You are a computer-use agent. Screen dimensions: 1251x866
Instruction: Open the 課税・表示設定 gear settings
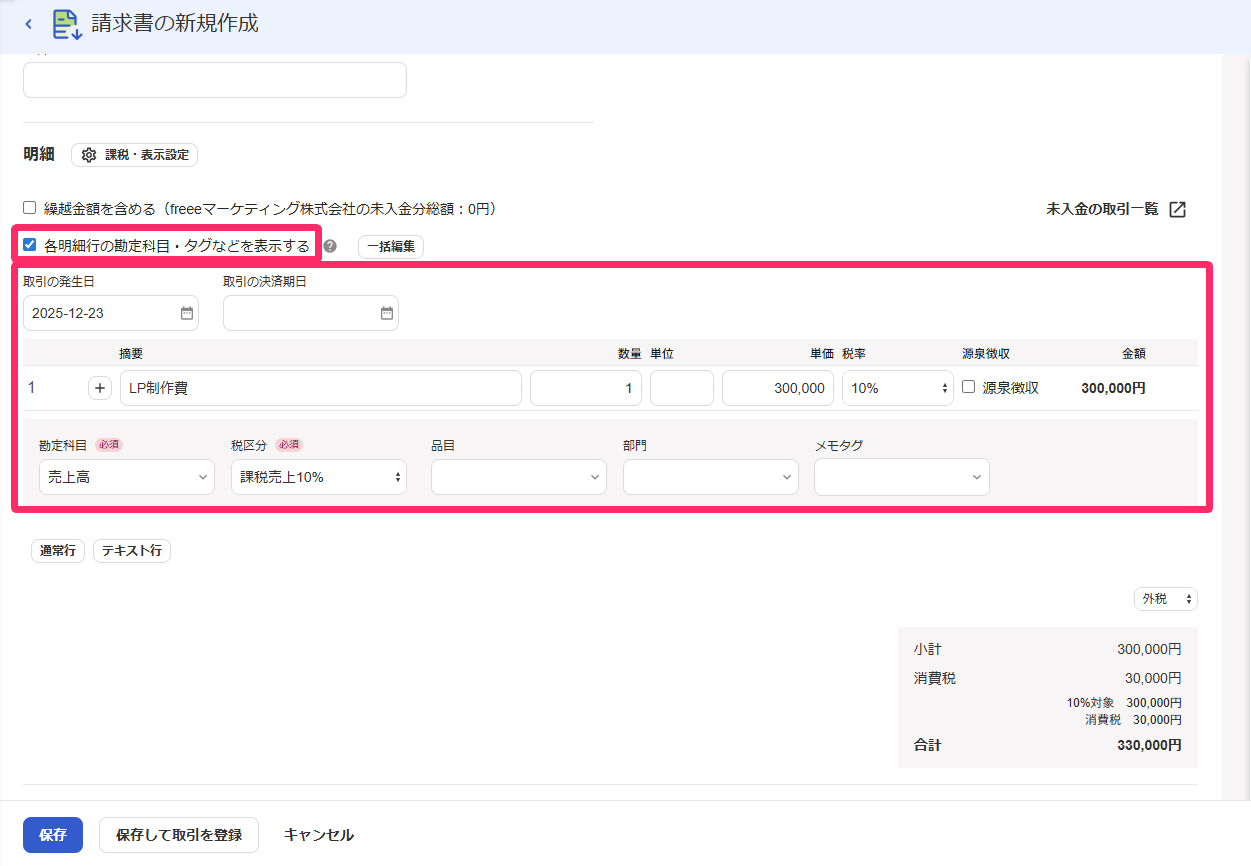[135, 155]
